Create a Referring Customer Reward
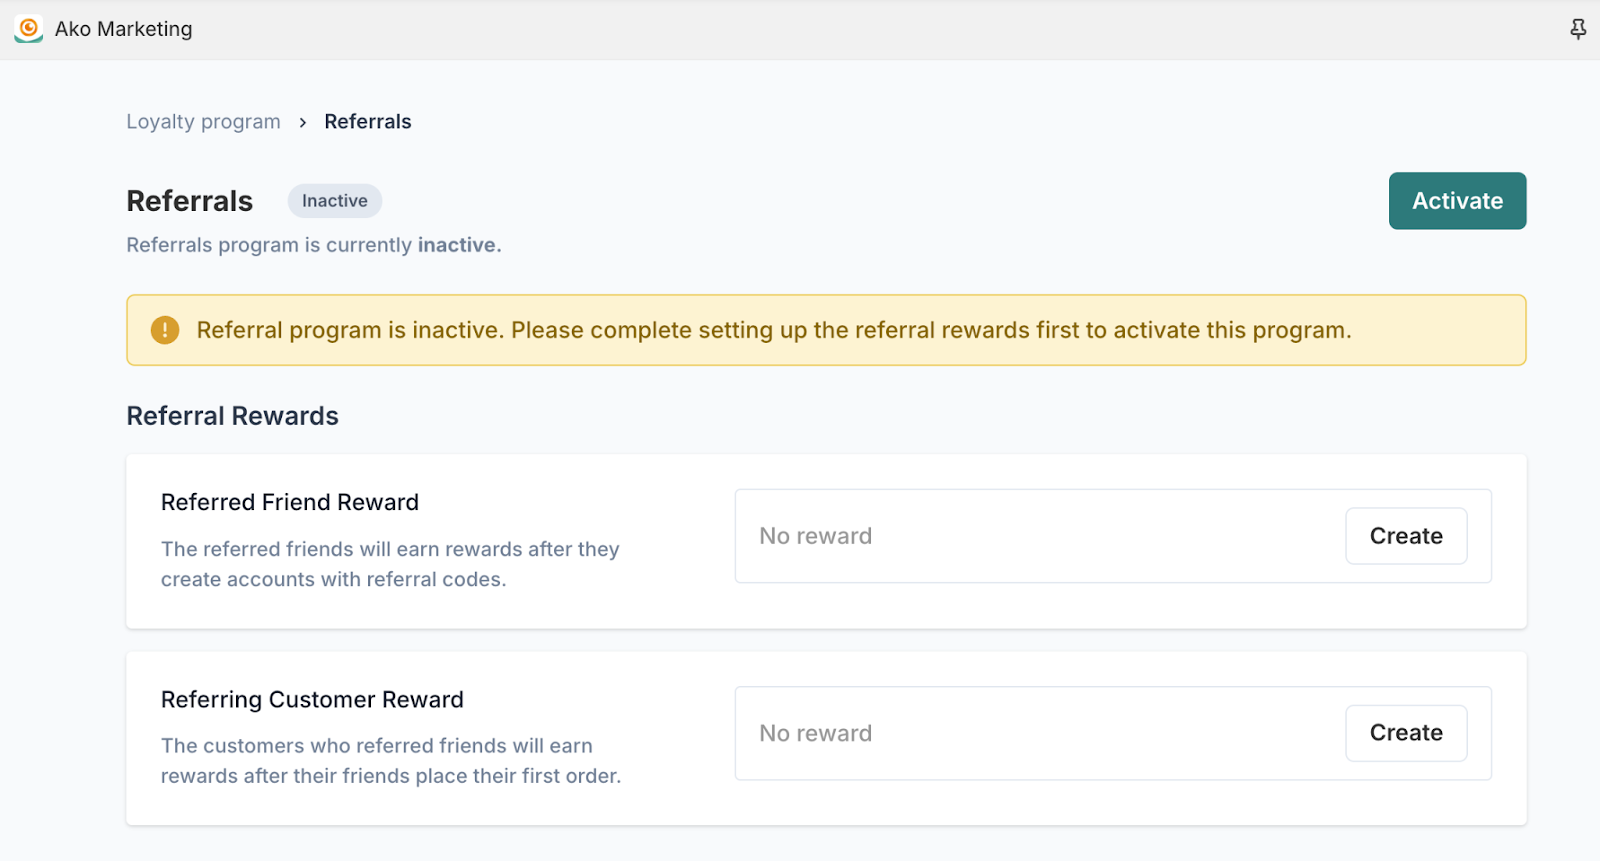This screenshot has width=1600, height=861. pyautogui.click(x=1406, y=733)
